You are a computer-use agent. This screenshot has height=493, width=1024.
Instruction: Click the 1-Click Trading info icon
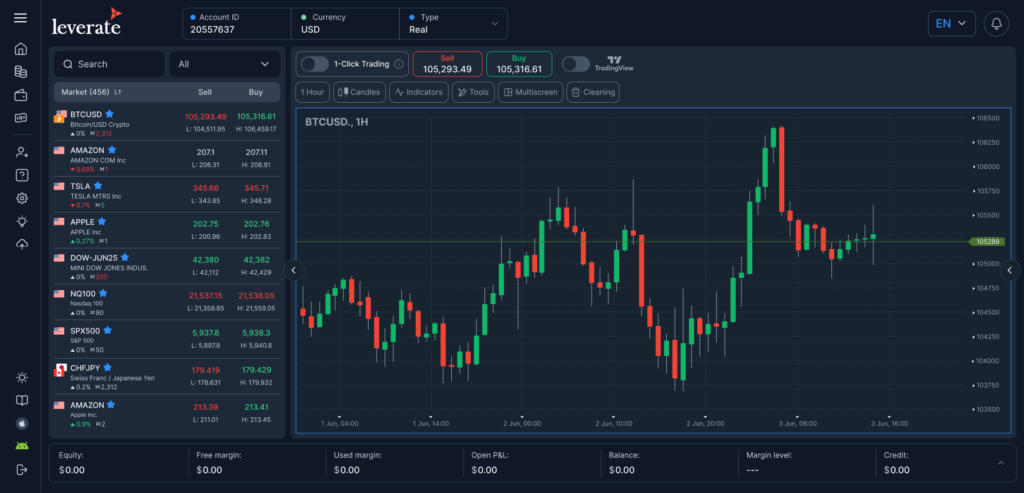399,64
